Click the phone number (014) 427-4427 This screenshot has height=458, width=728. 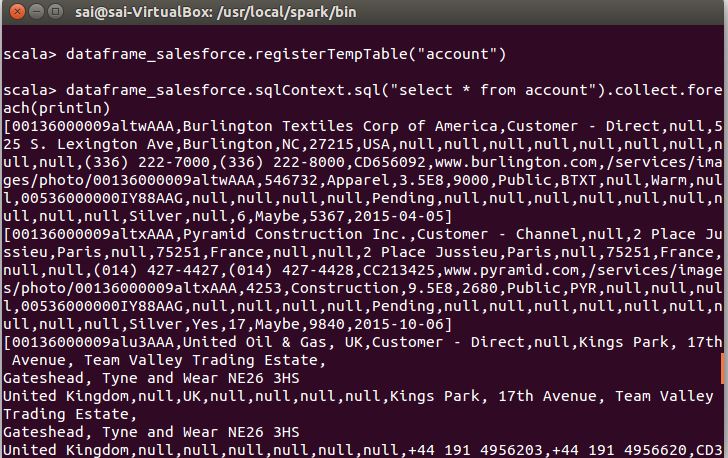(130, 270)
